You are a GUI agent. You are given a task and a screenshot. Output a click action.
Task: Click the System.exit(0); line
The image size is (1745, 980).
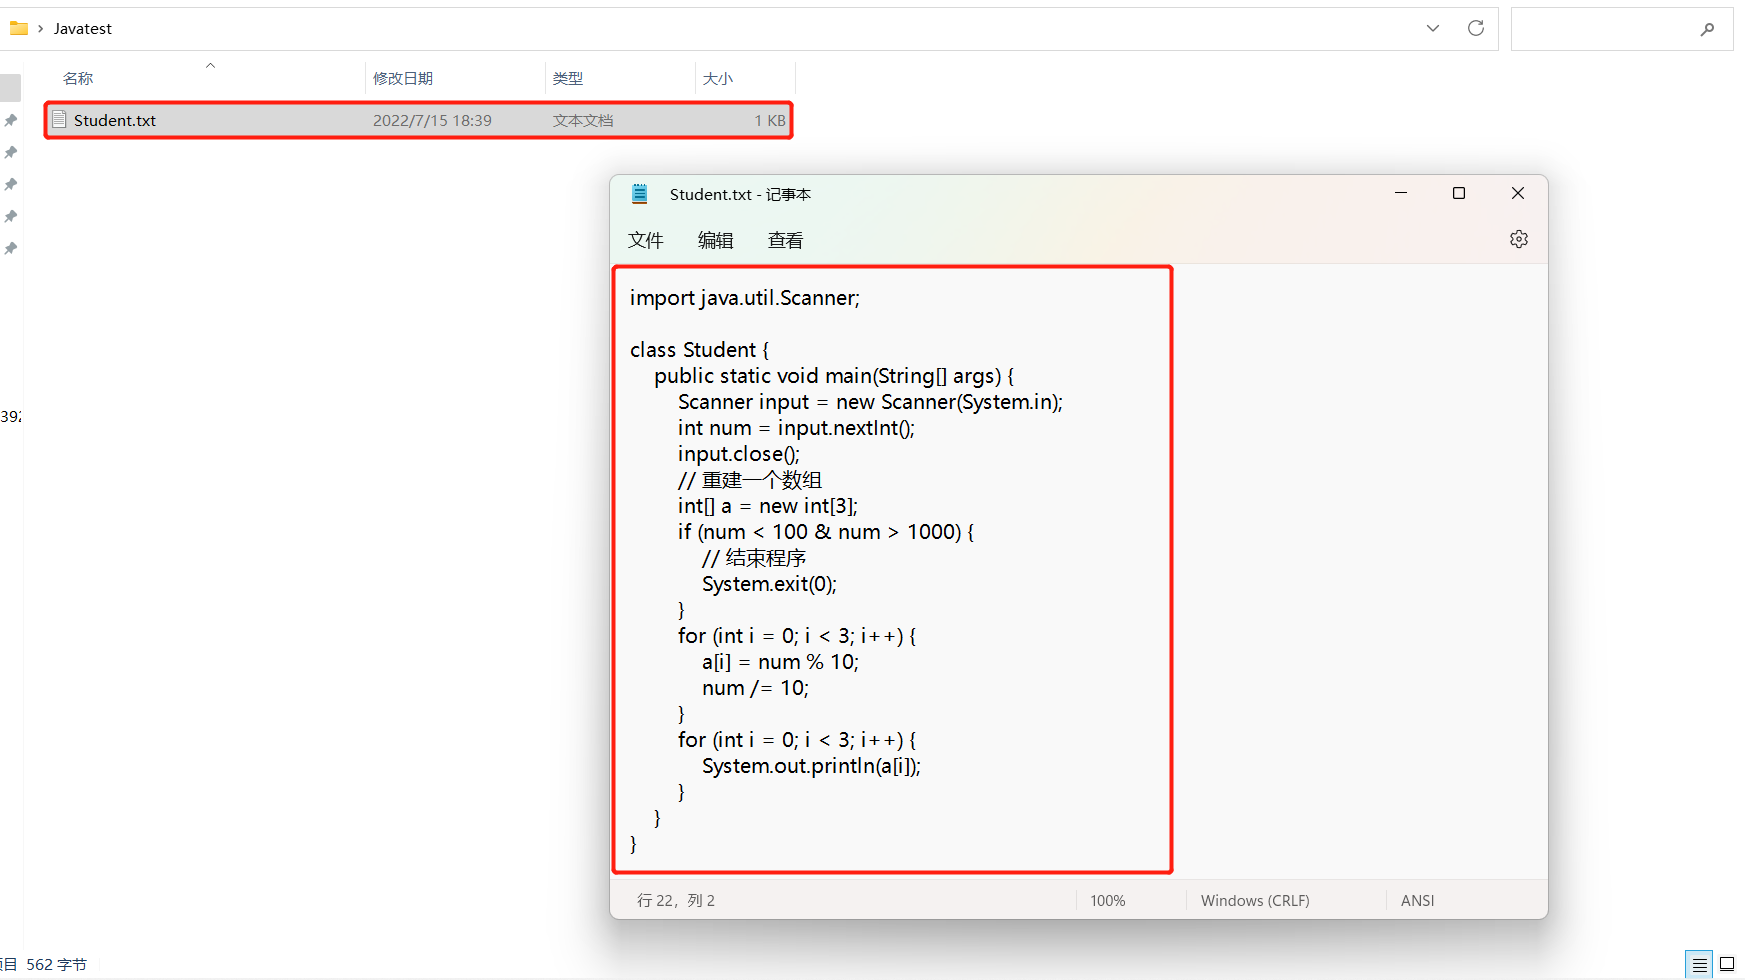pos(769,584)
